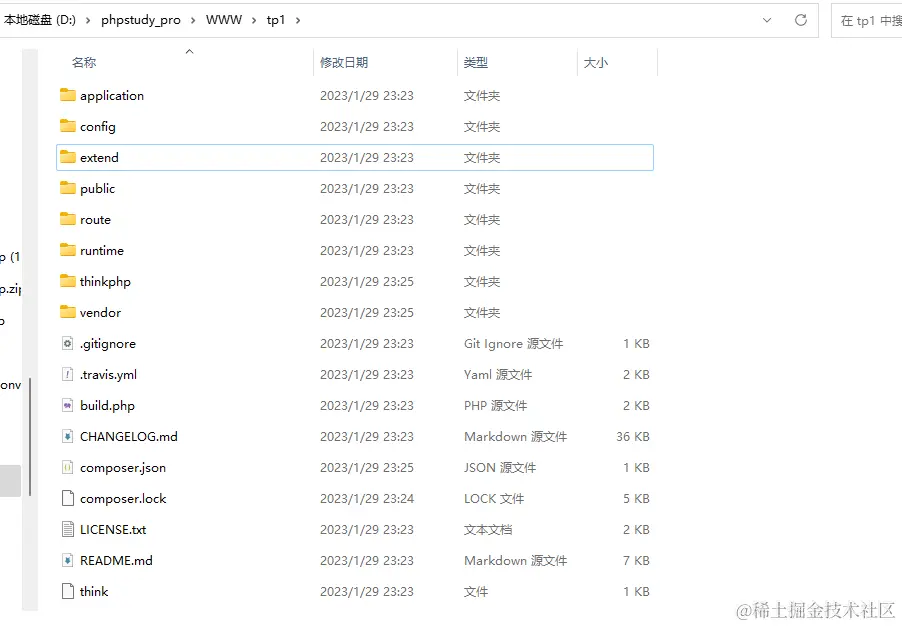Click the Git Ignore 源文件 type cell
The height and width of the screenshot is (627, 902).
pos(514,344)
